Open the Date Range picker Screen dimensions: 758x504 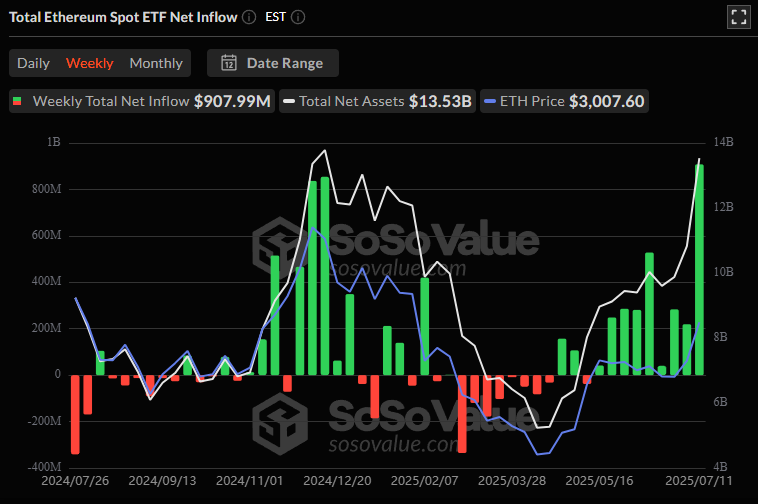(x=273, y=63)
